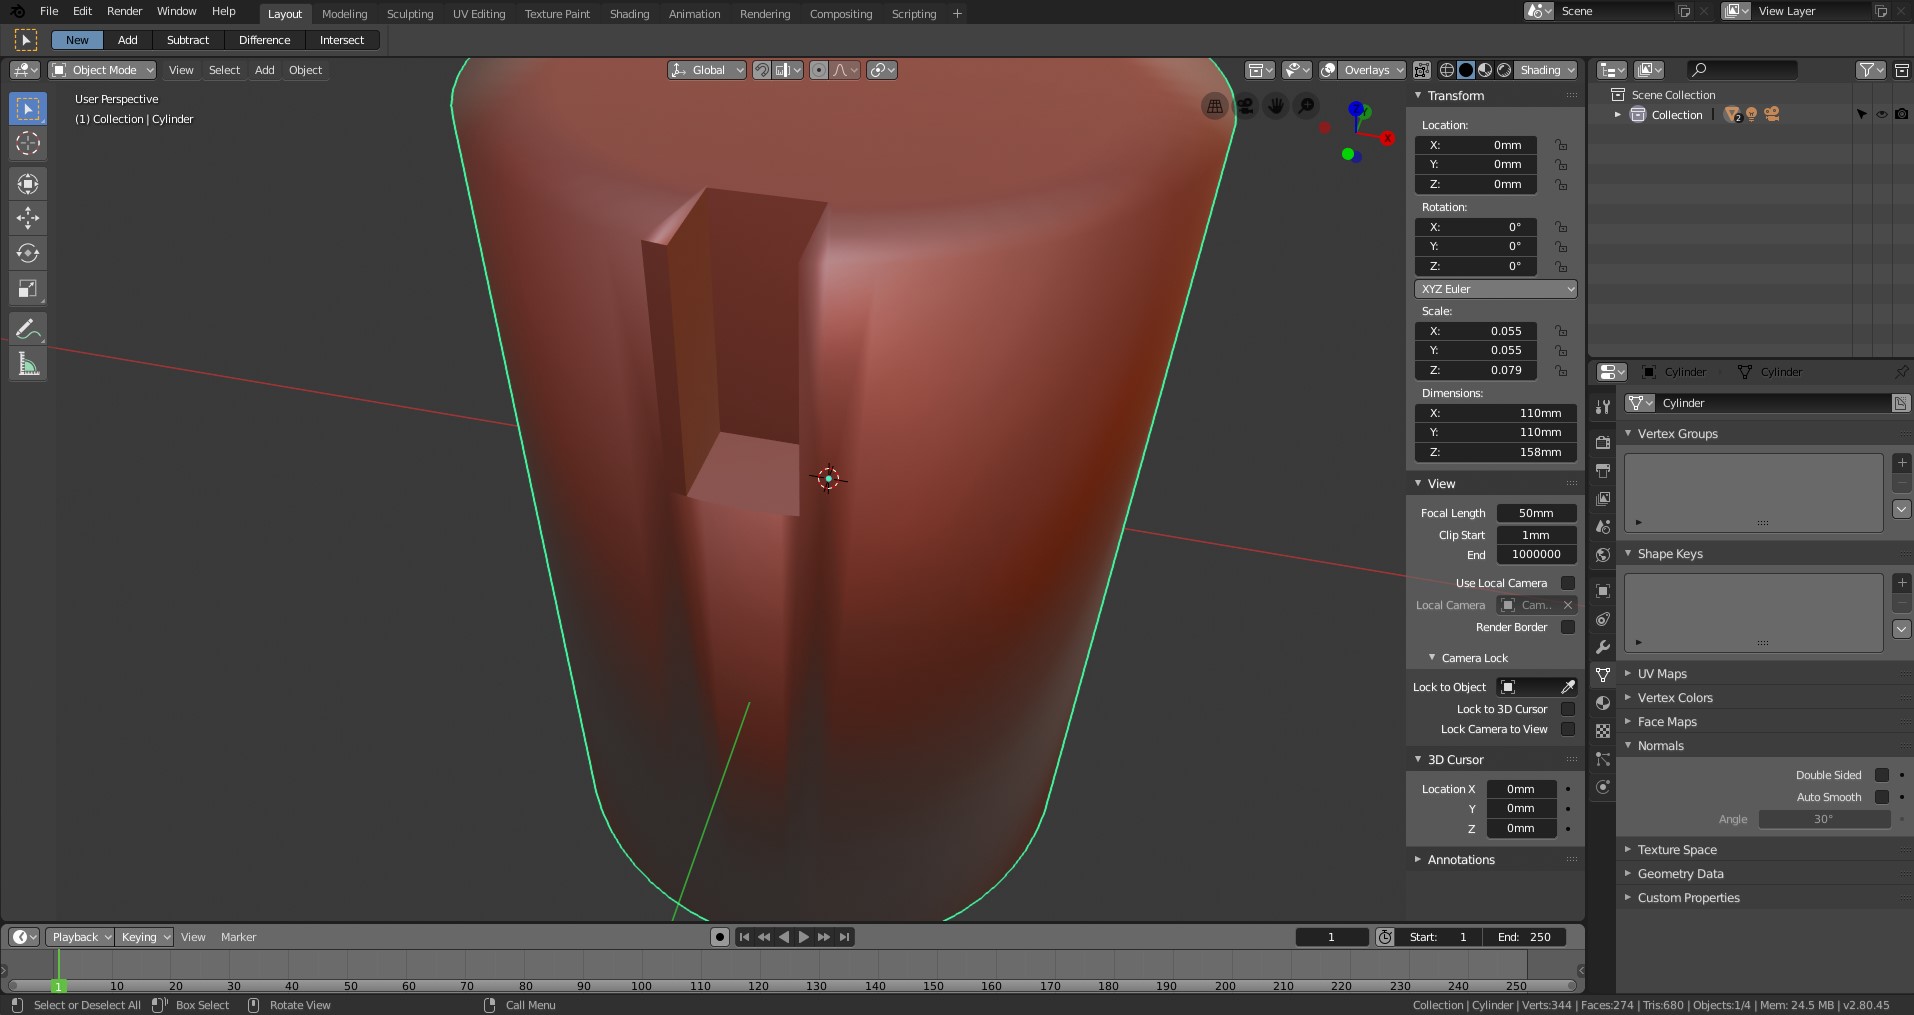
Task: Switch to the Sculpting workspace tab
Action: point(410,14)
